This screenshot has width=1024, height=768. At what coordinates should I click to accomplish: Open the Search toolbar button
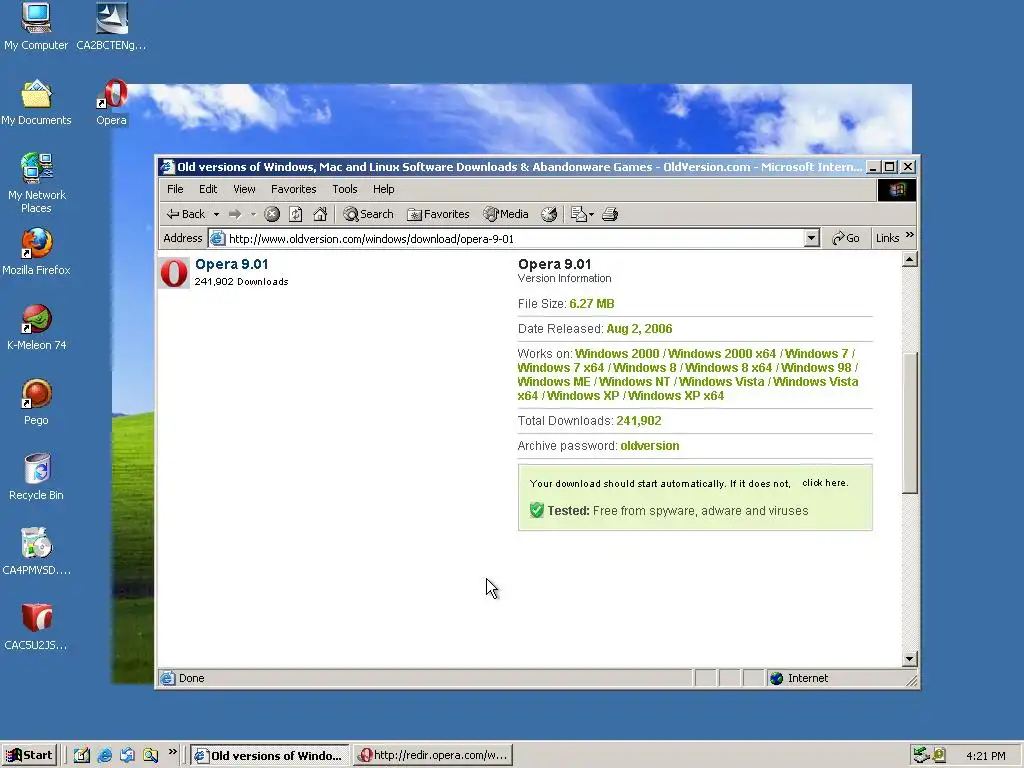pyautogui.click(x=368, y=214)
